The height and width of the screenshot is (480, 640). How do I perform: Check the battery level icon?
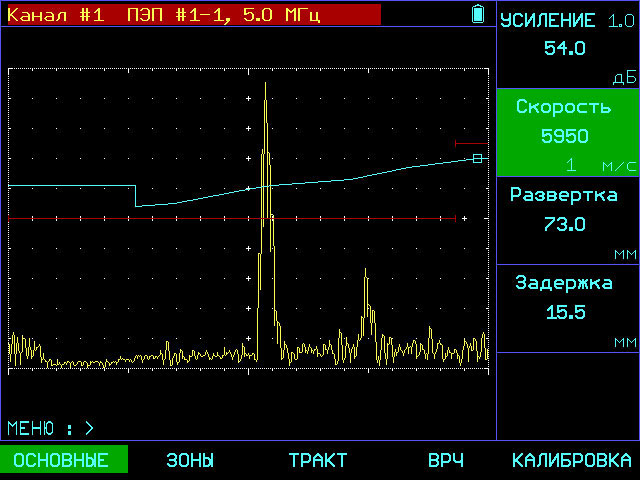click(x=478, y=13)
